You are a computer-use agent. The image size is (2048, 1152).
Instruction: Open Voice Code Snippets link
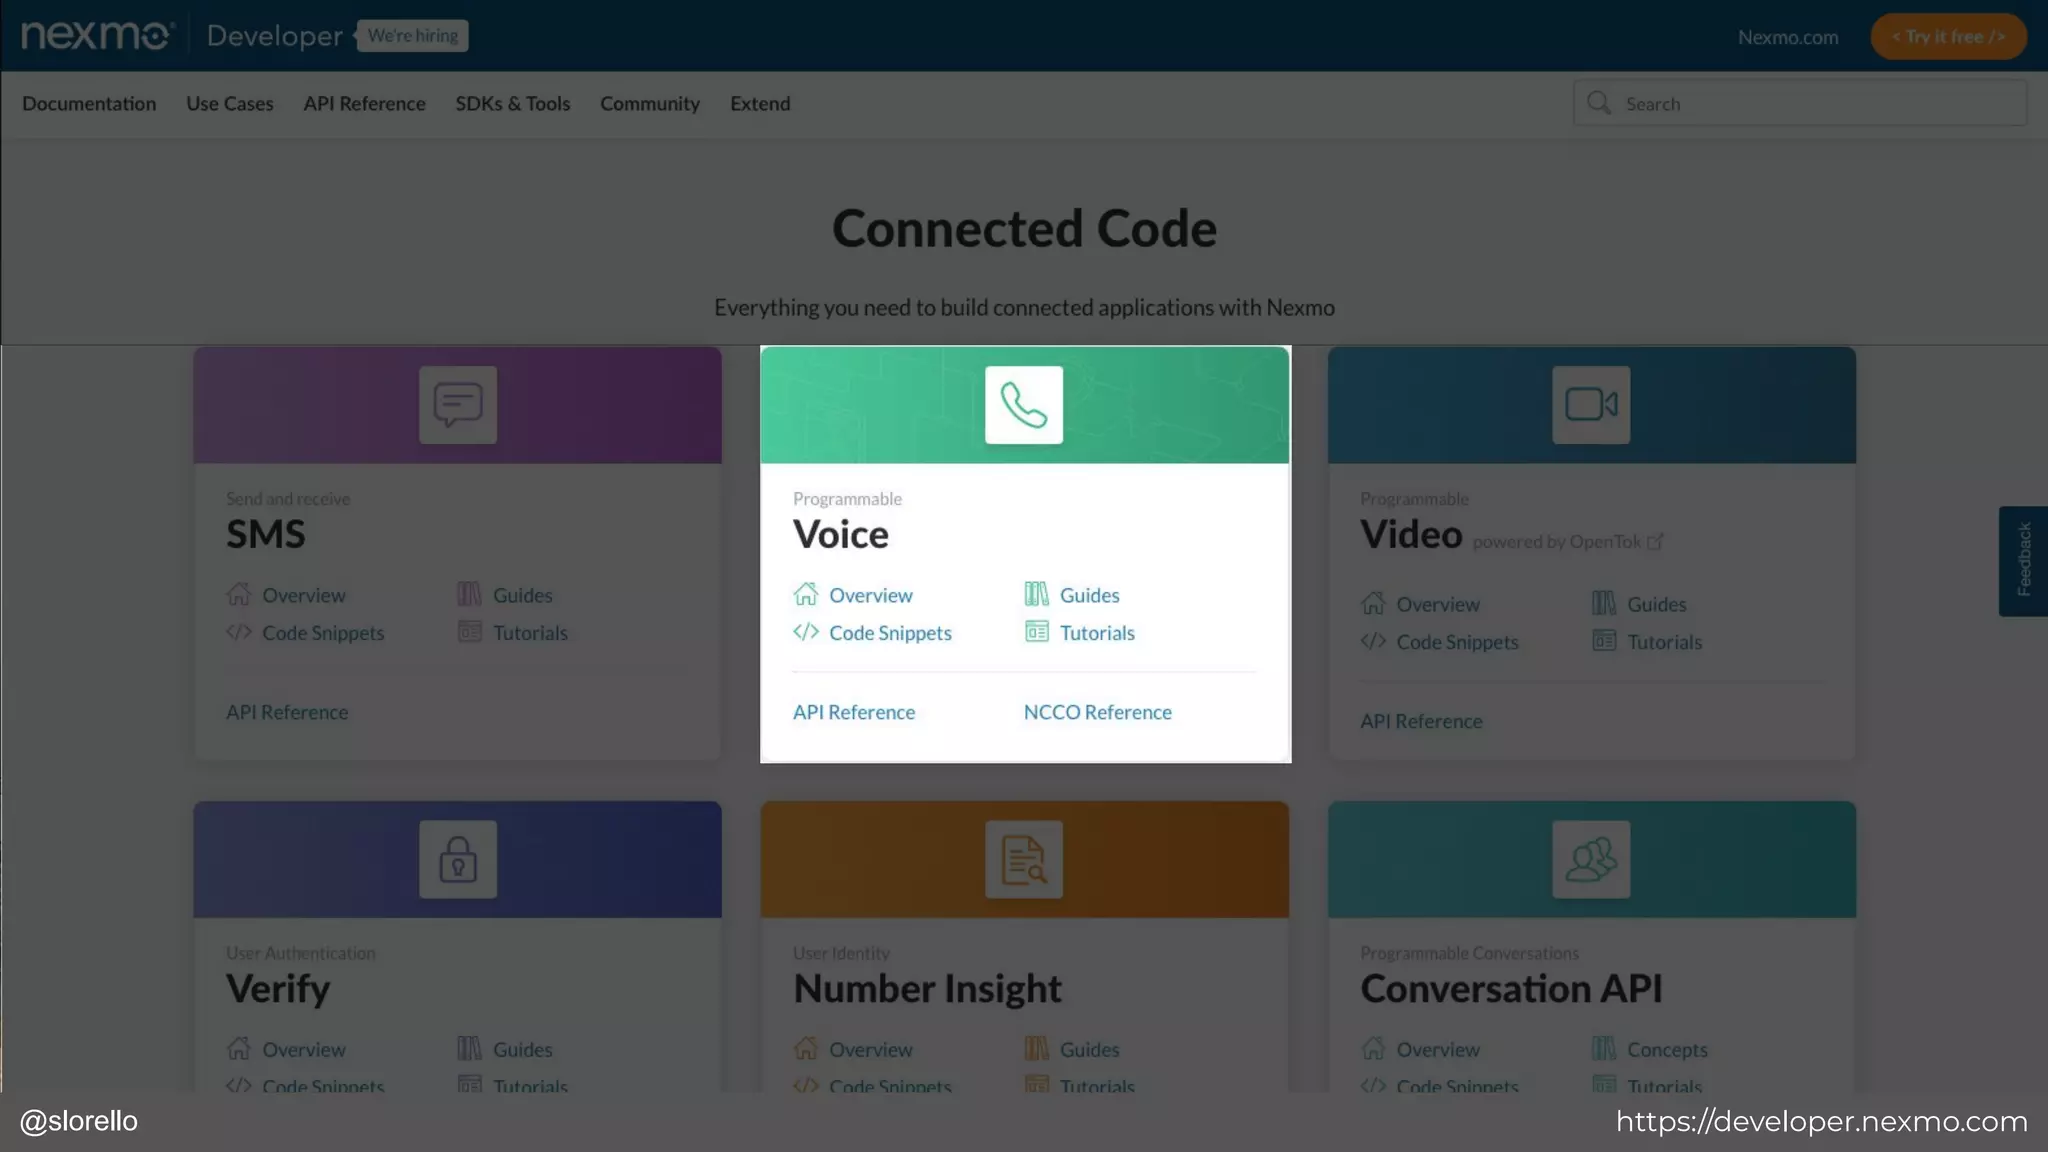coord(890,633)
